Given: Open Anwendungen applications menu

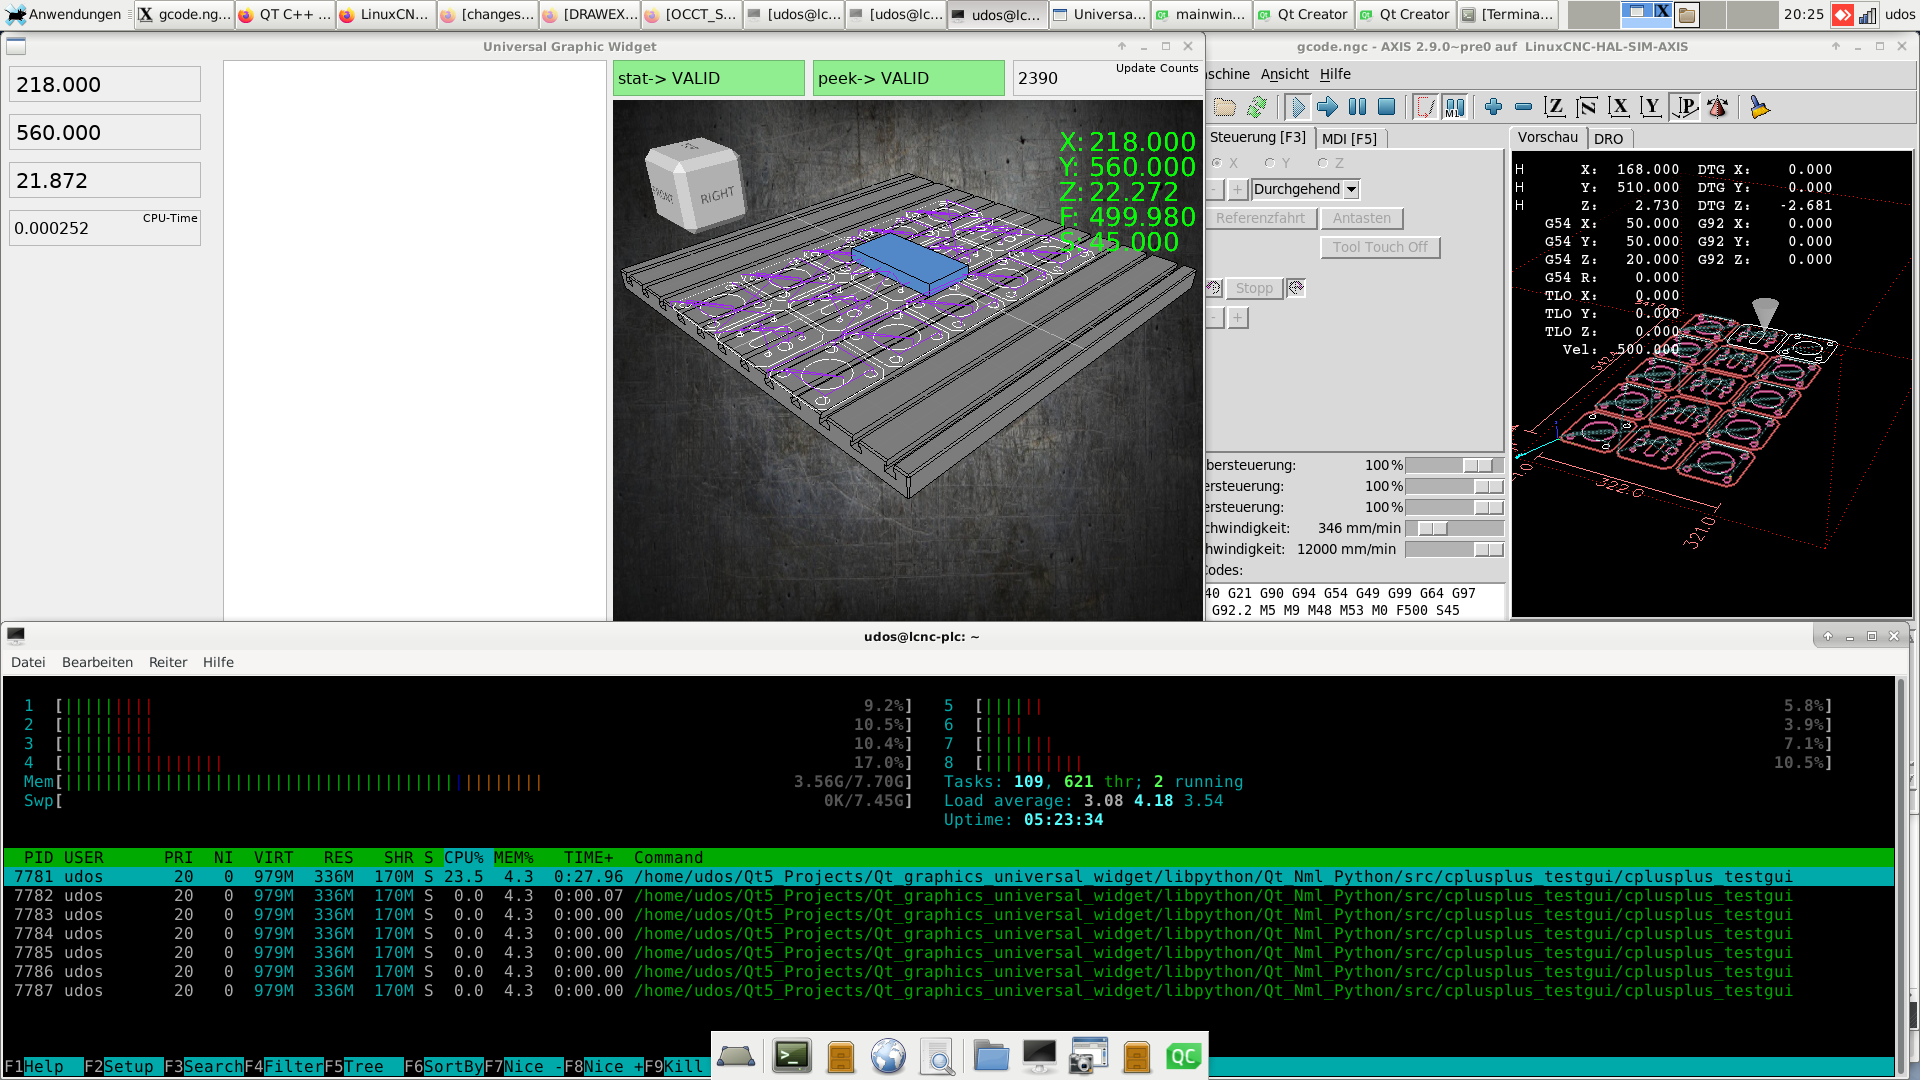Looking at the screenshot, I should [x=63, y=14].
